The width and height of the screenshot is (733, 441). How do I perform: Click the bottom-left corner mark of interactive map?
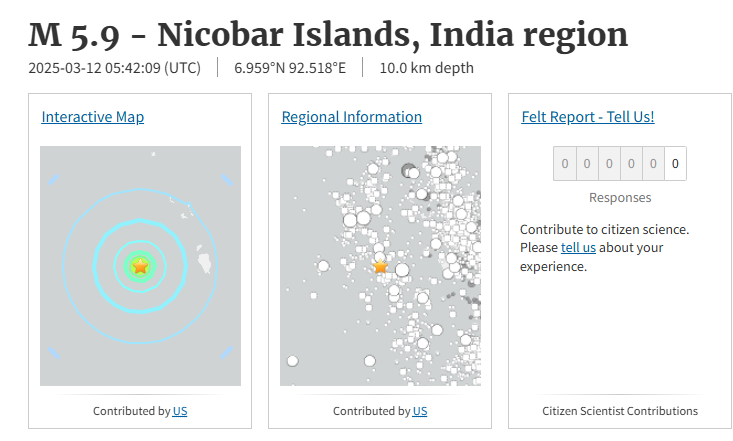(53, 352)
